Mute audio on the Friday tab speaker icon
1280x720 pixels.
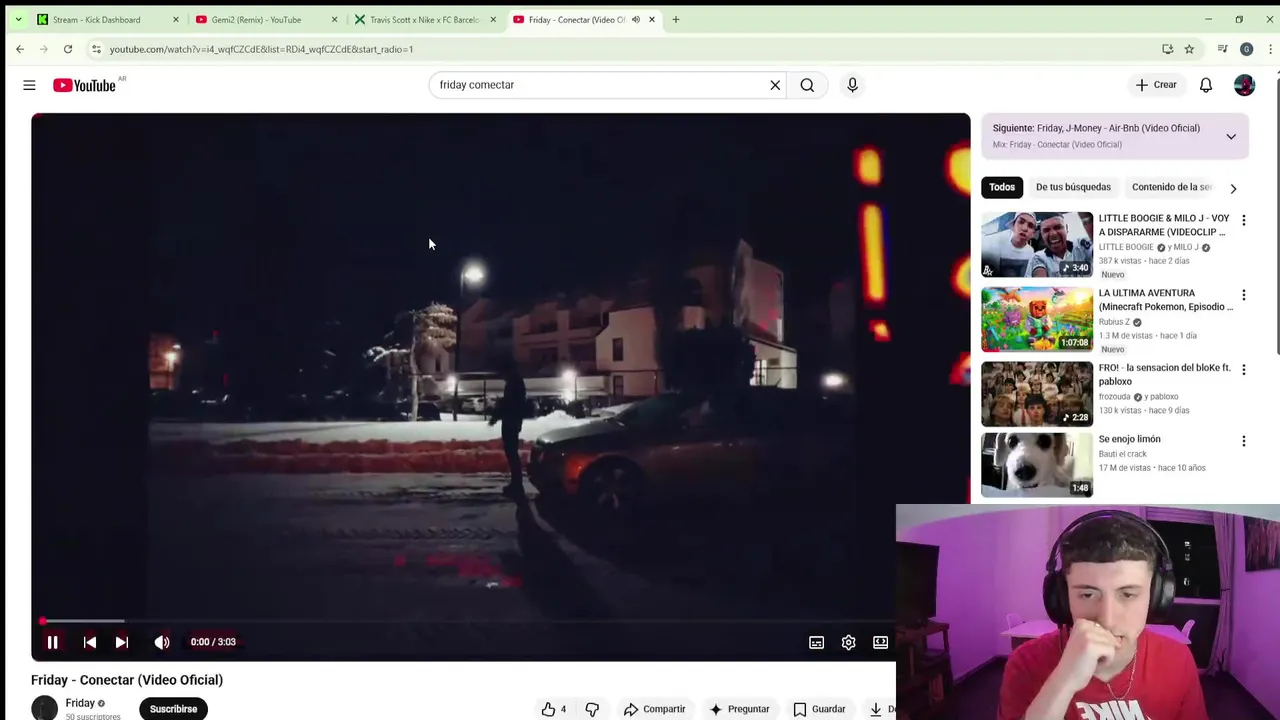click(x=635, y=20)
